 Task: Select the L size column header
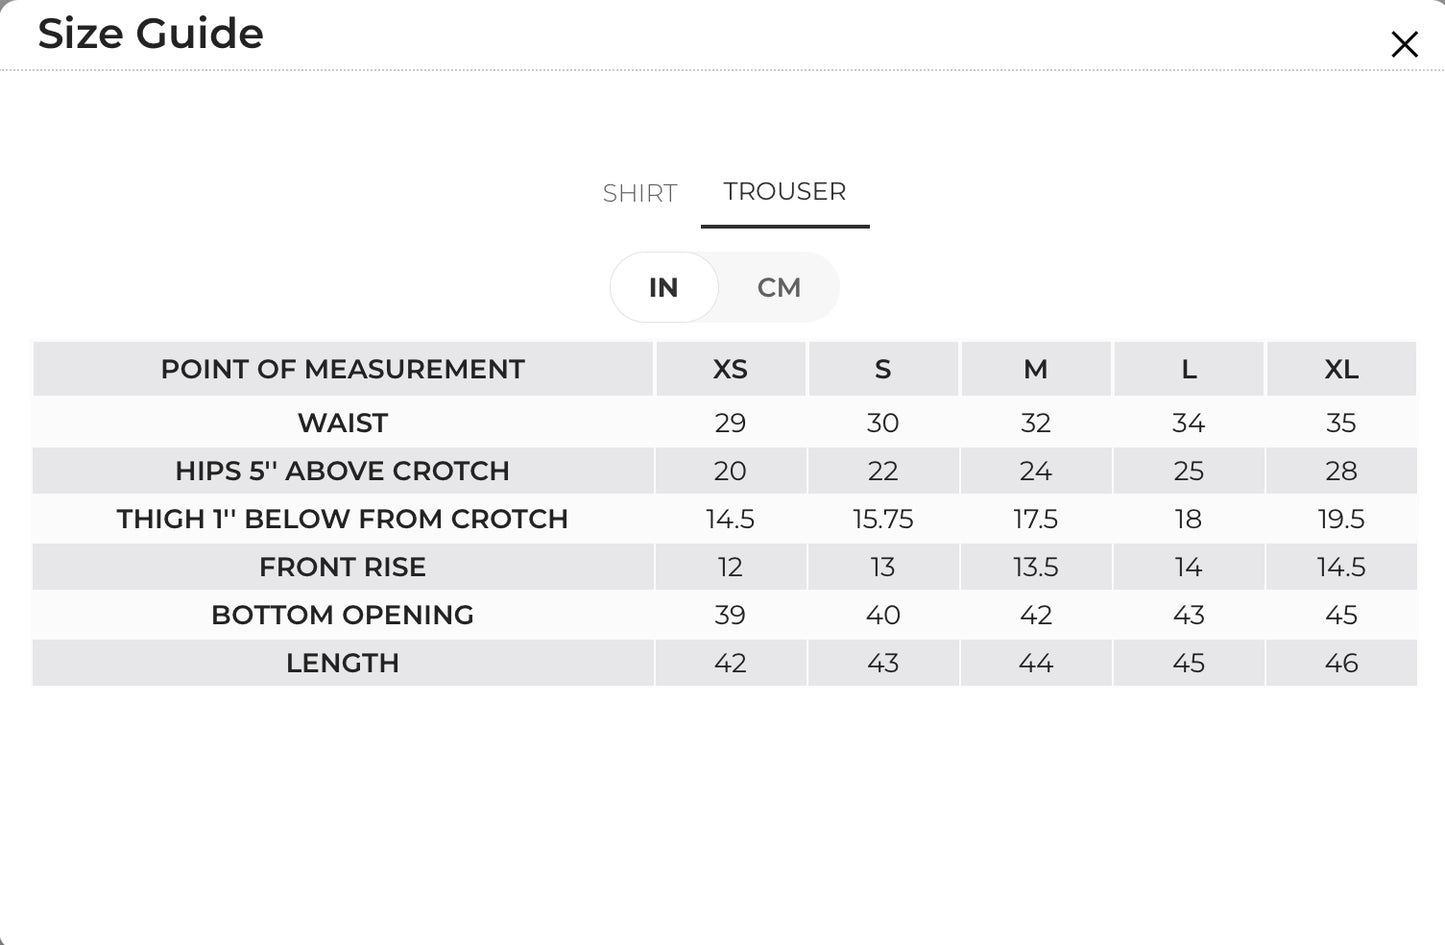pyautogui.click(x=1189, y=369)
